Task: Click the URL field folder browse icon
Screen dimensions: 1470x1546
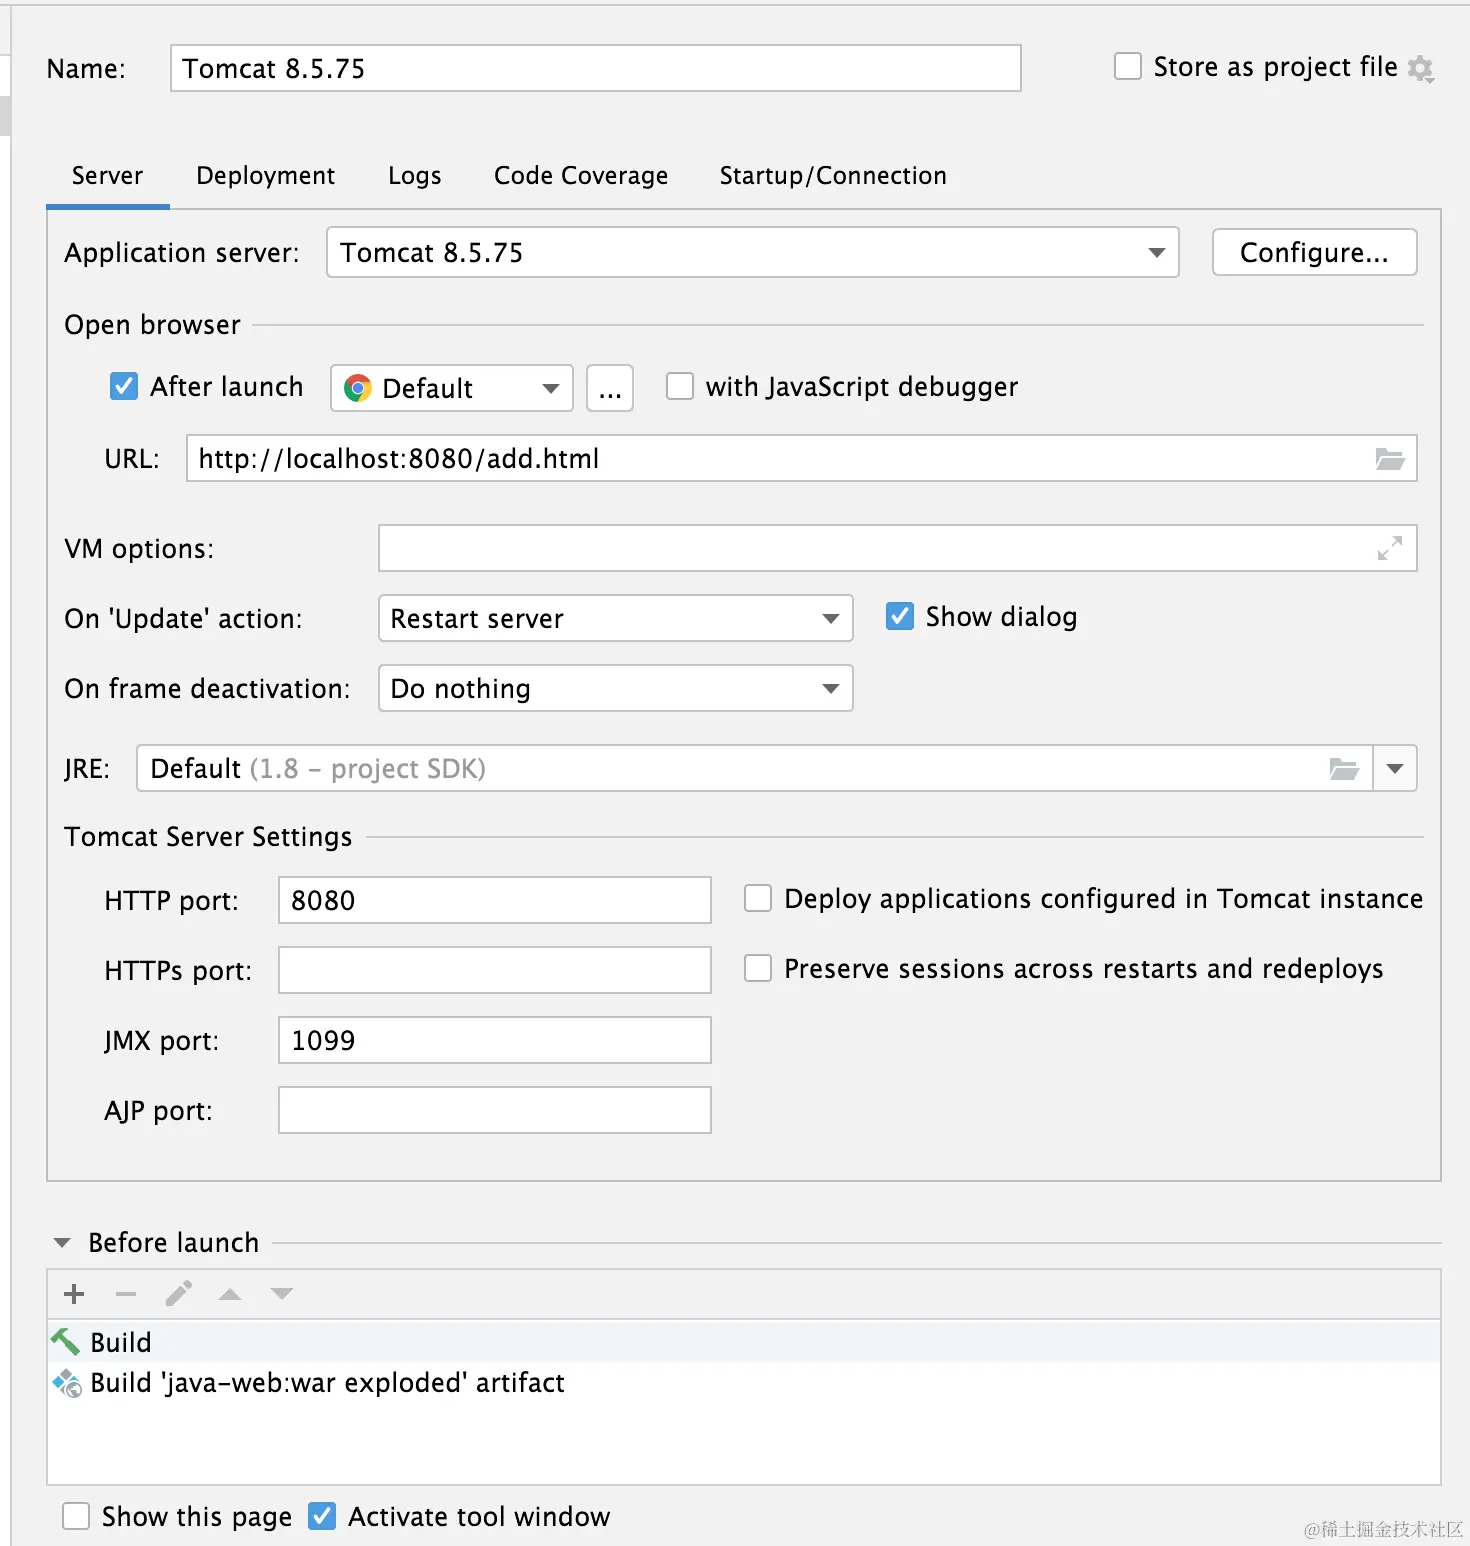Action: tap(1390, 459)
